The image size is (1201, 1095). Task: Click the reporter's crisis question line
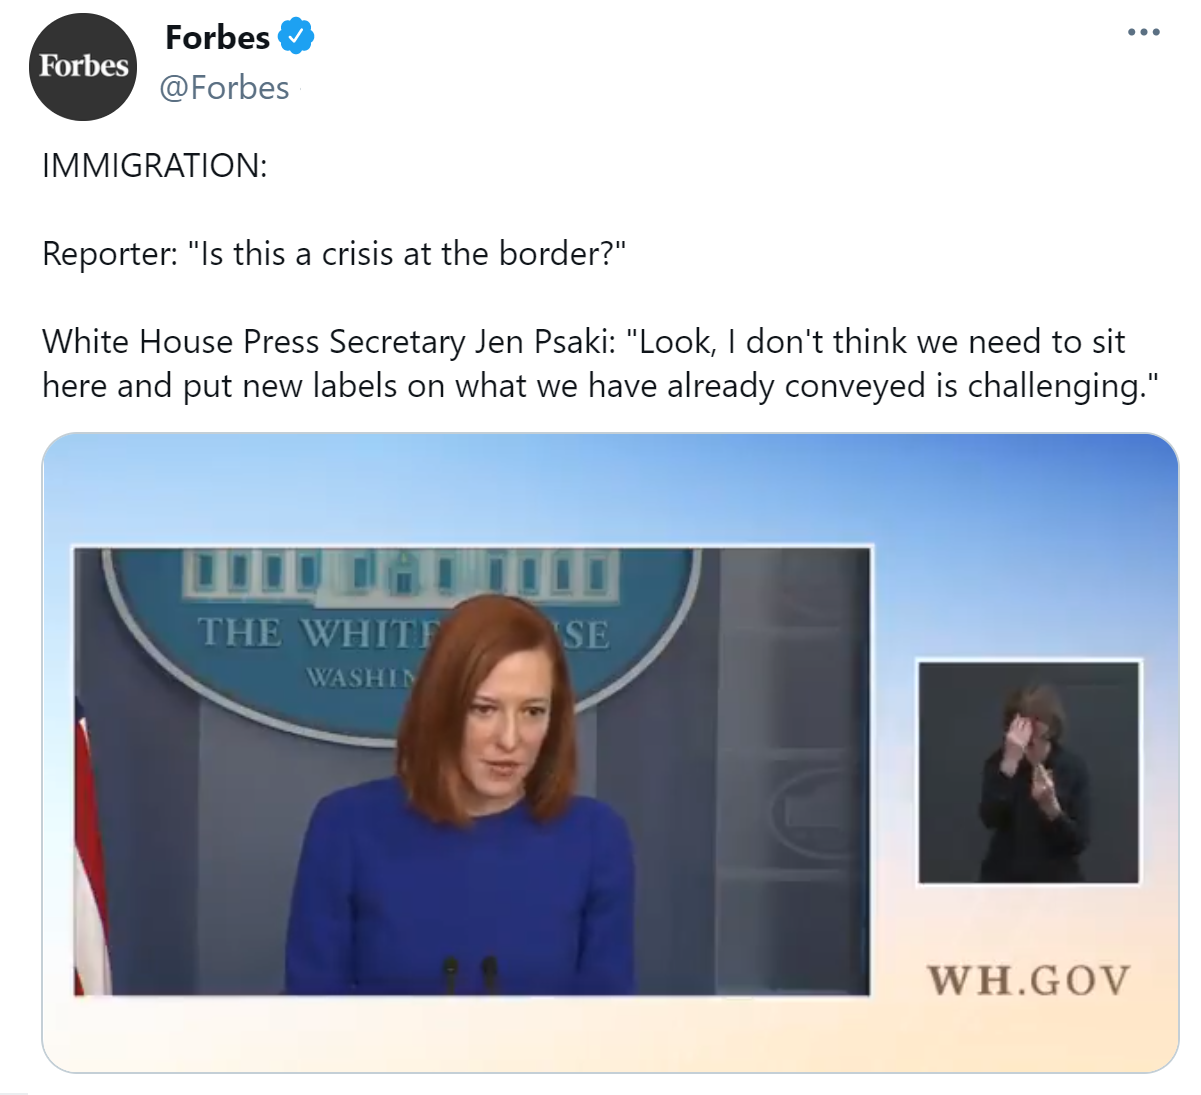tap(334, 254)
